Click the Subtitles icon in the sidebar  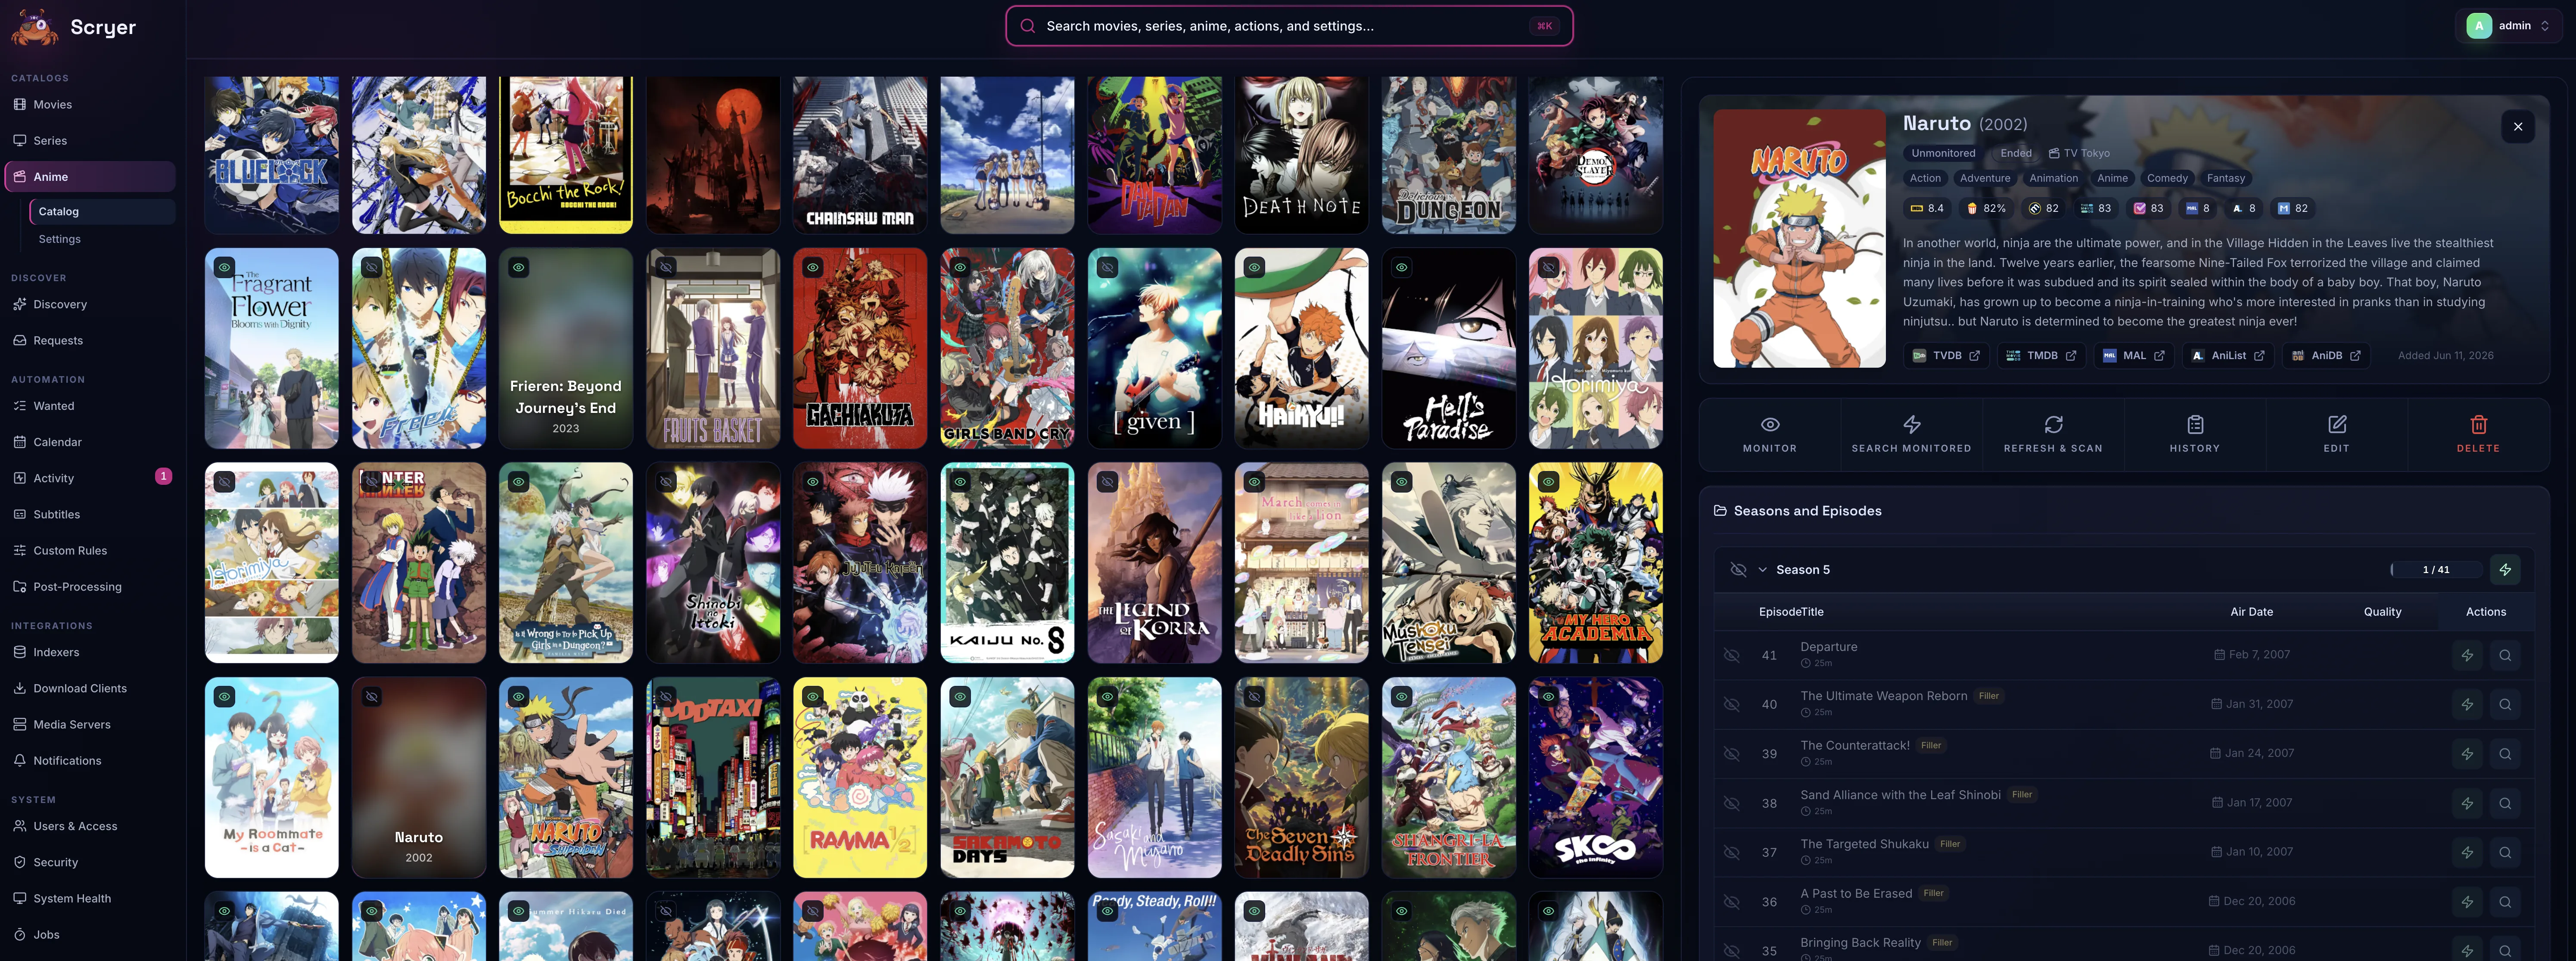click(20, 514)
